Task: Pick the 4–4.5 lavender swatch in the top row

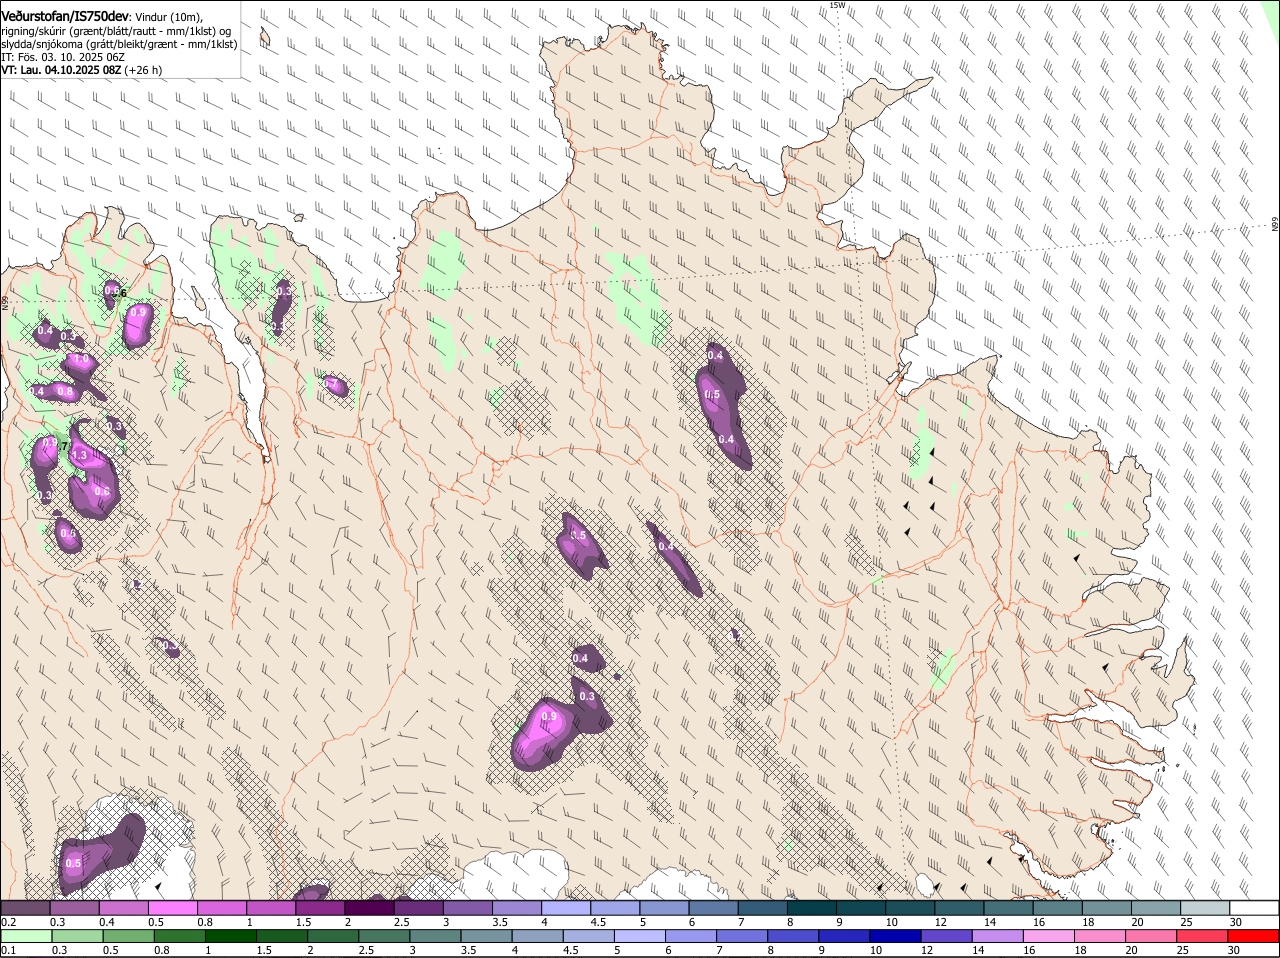Action: click(566, 908)
